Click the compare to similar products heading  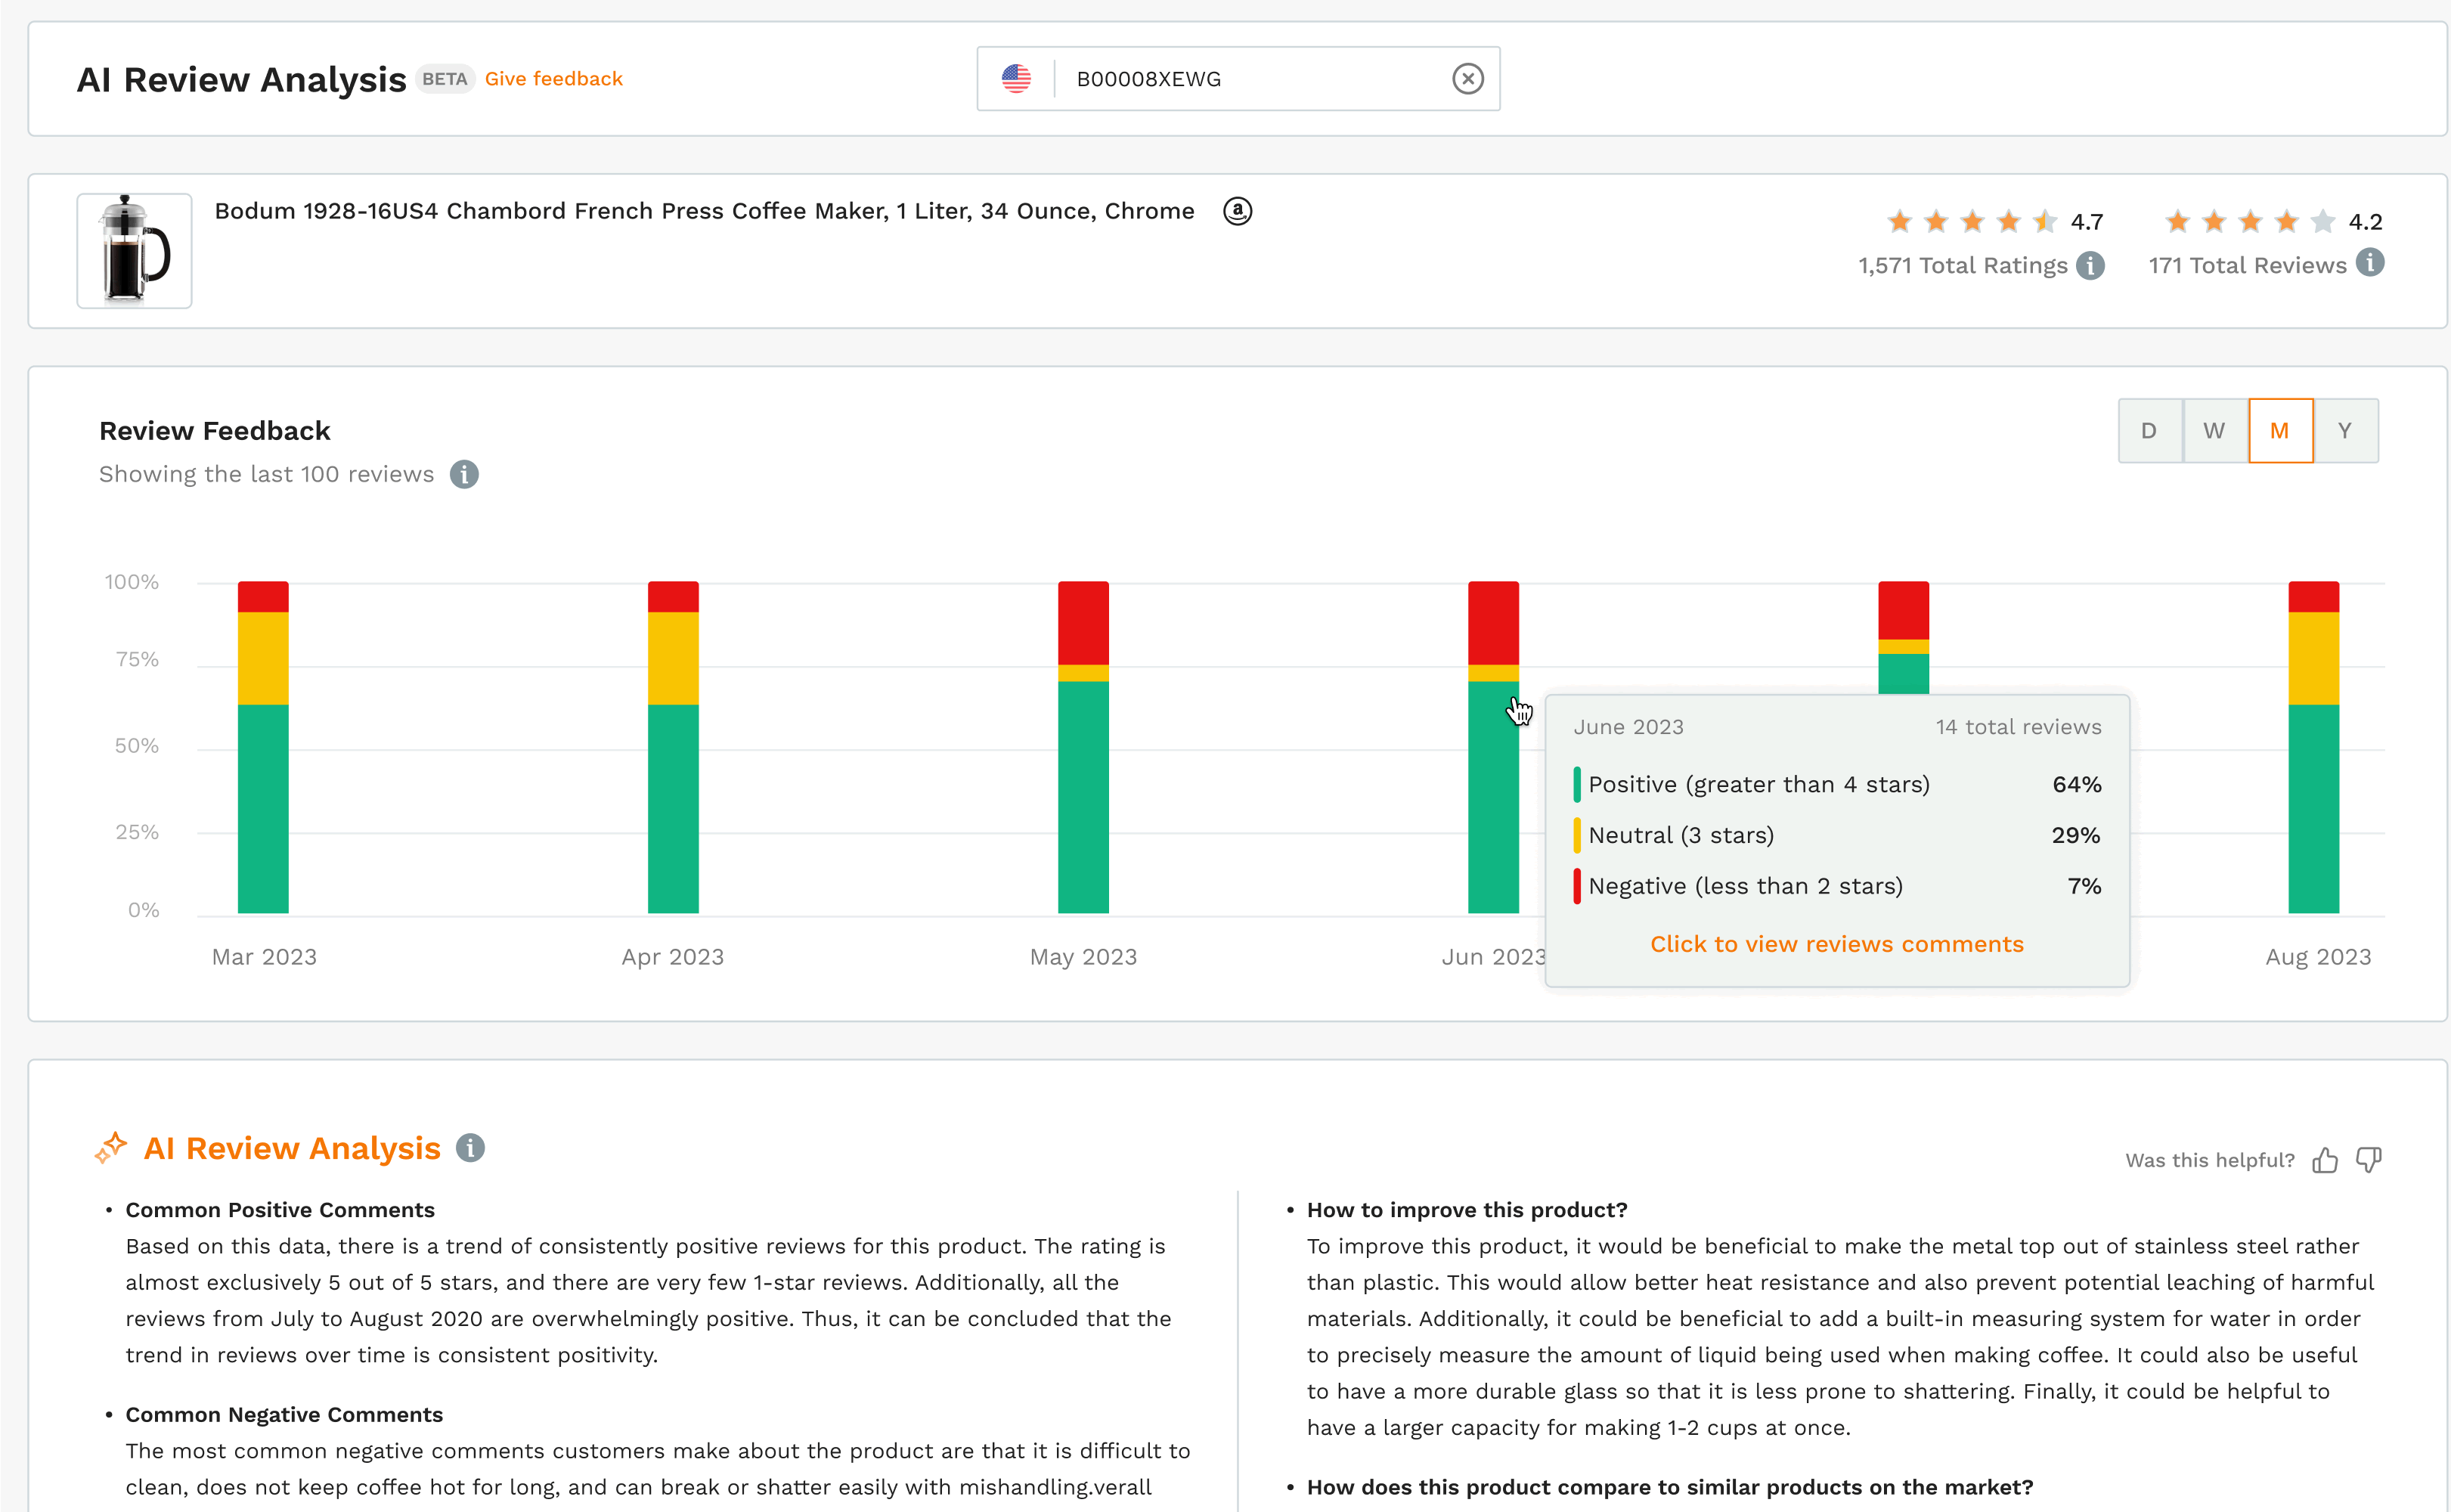pos(1670,1487)
